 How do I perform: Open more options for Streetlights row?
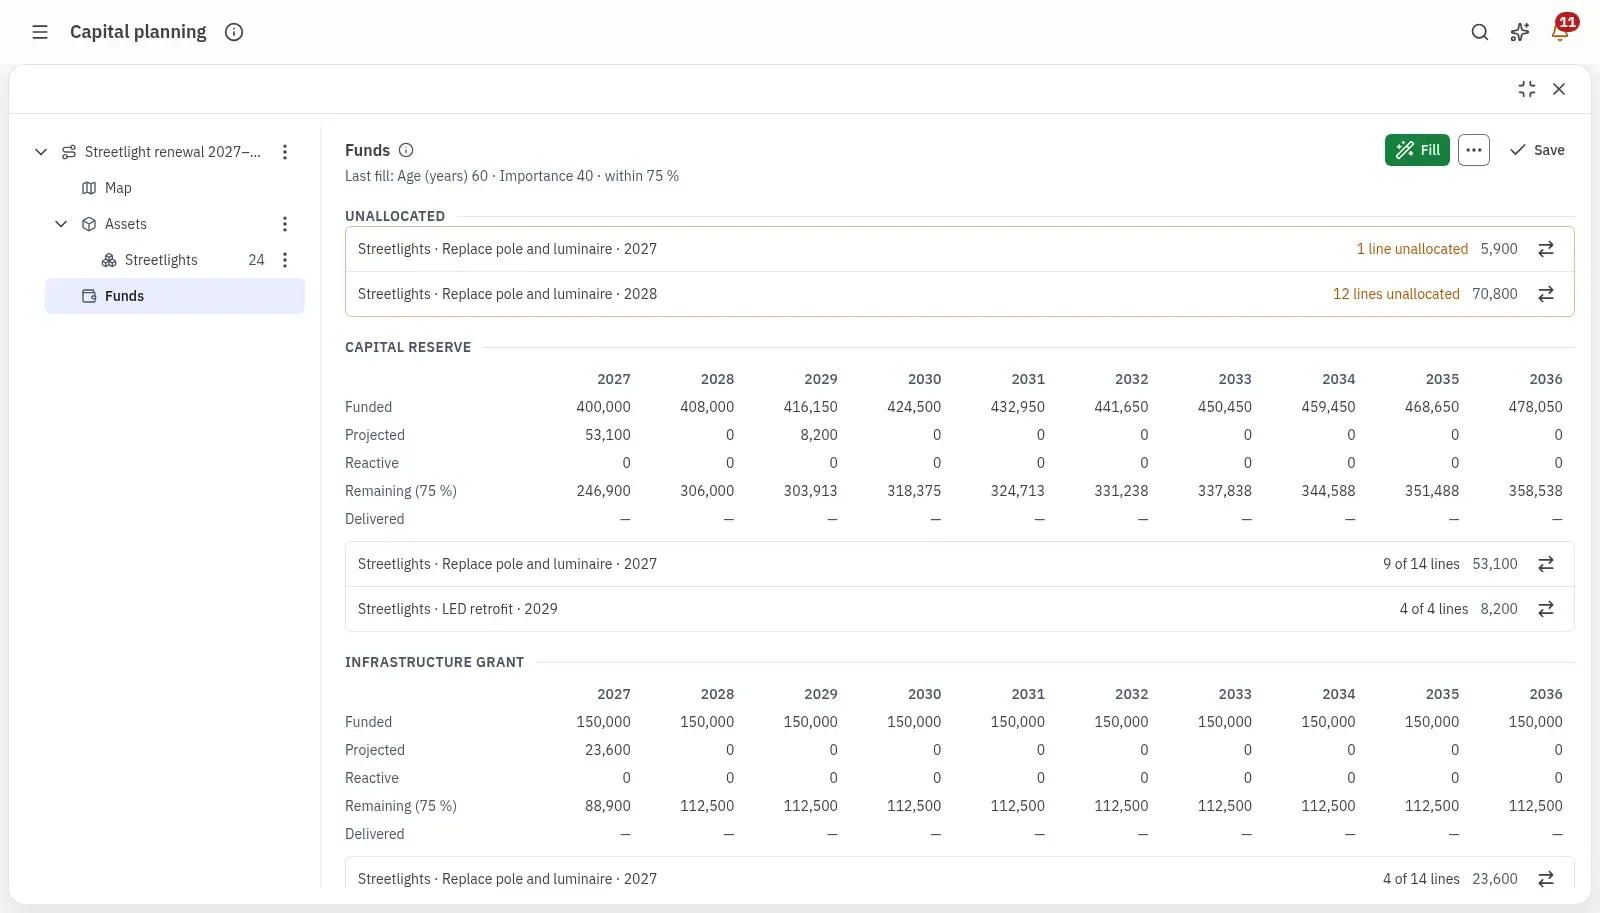(285, 260)
